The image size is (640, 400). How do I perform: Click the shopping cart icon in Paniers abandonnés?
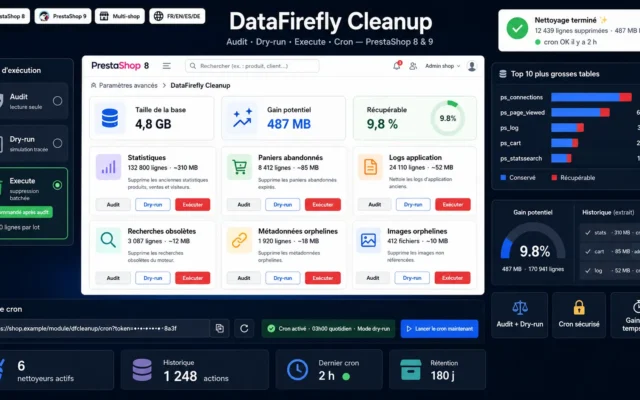tap(239, 167)
